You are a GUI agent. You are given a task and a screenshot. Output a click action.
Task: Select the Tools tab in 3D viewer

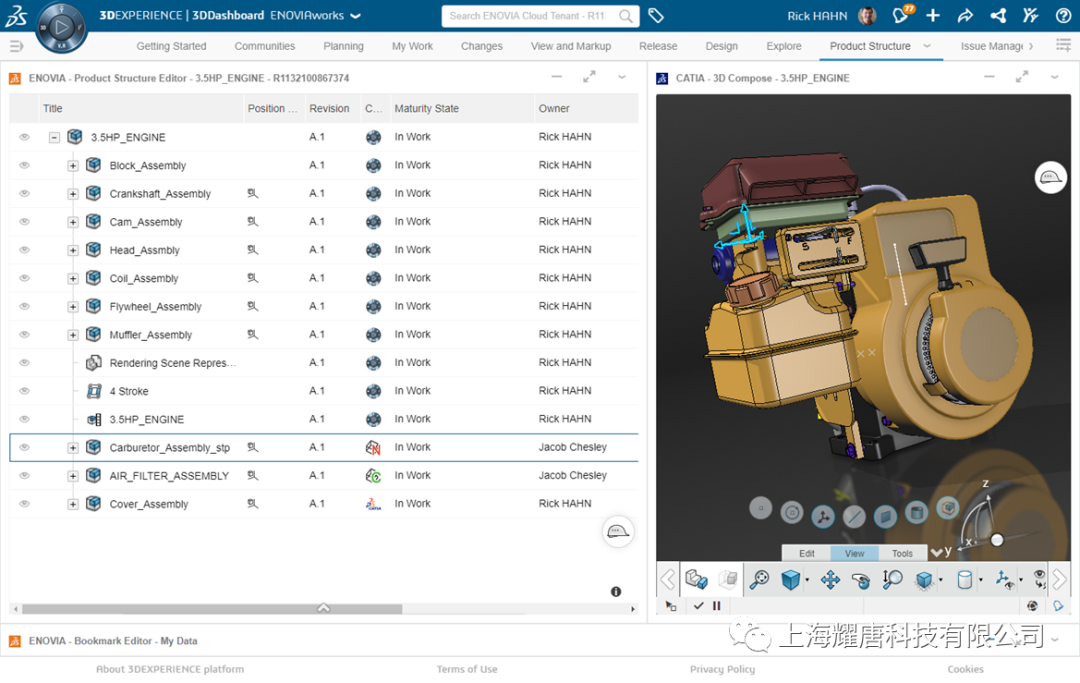pyautogui.click(x=902, y=554)
